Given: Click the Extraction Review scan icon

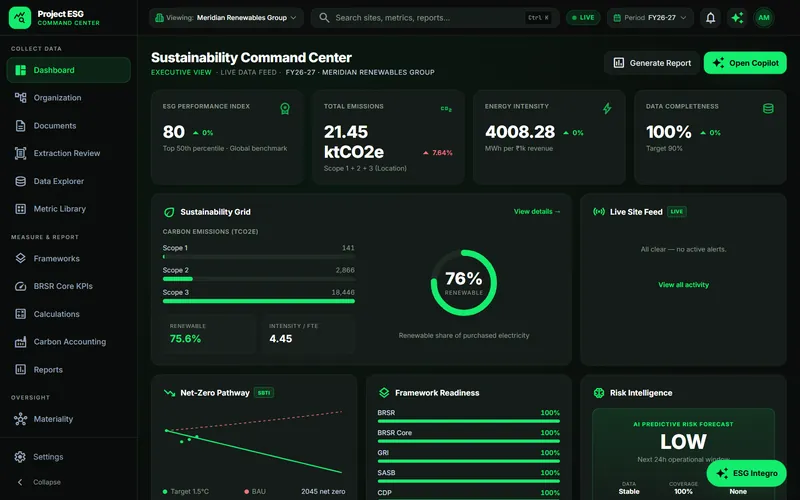Looking at the screenshot, I should (x=20, y=153).
